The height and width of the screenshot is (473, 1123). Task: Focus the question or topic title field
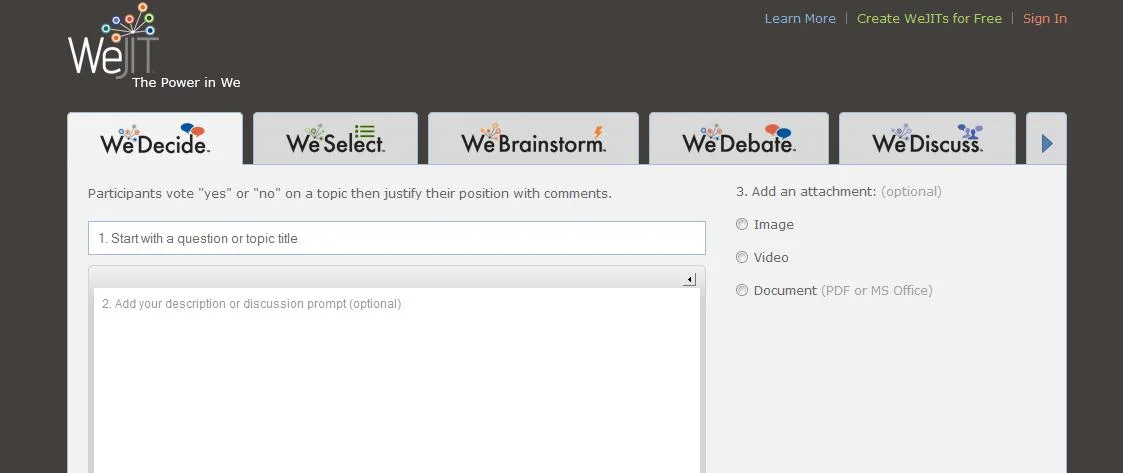click(x=396, y=239)
